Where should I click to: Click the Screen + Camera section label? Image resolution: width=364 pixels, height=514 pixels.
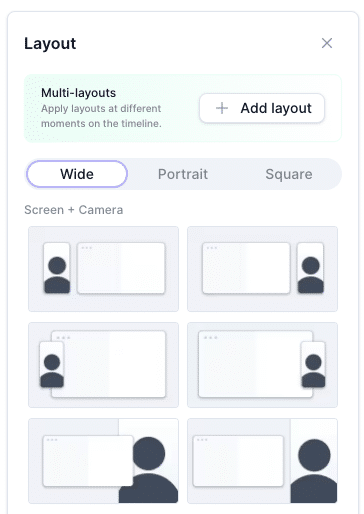[x=74, y=210]
